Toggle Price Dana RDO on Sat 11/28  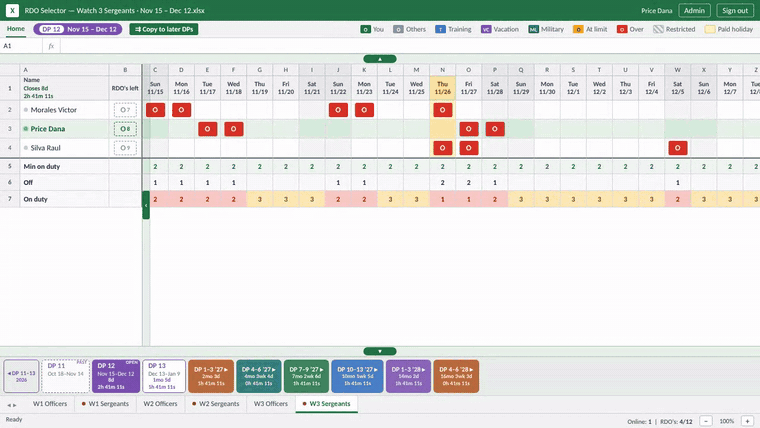click(x=495, y=129)
